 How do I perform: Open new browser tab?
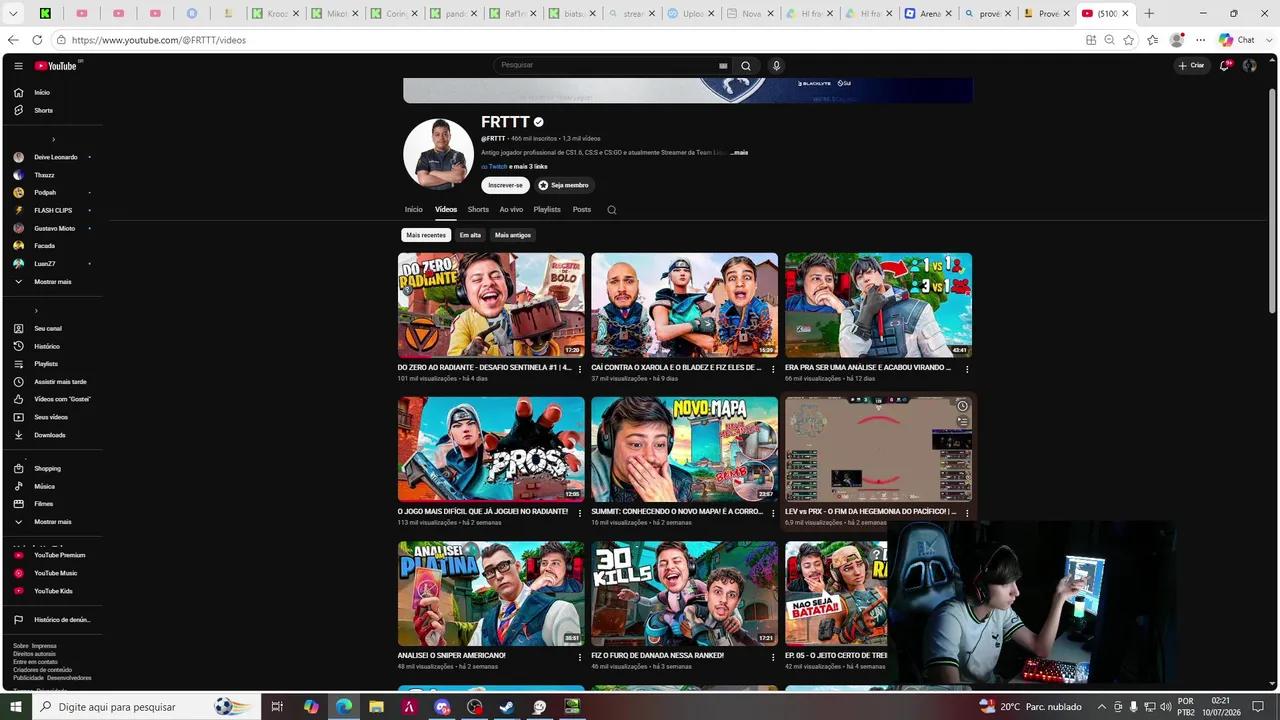tap(1149, 14)
